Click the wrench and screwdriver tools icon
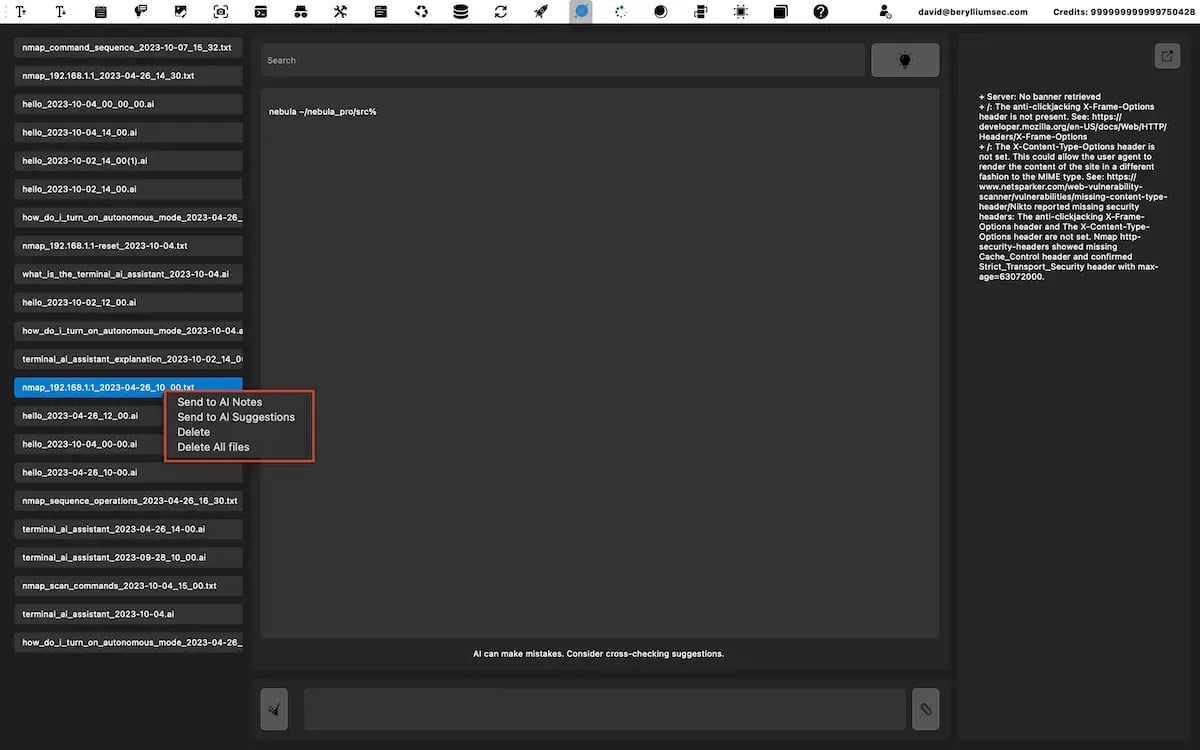This screenshot has width=1200, height=750. tap(340, 12)
